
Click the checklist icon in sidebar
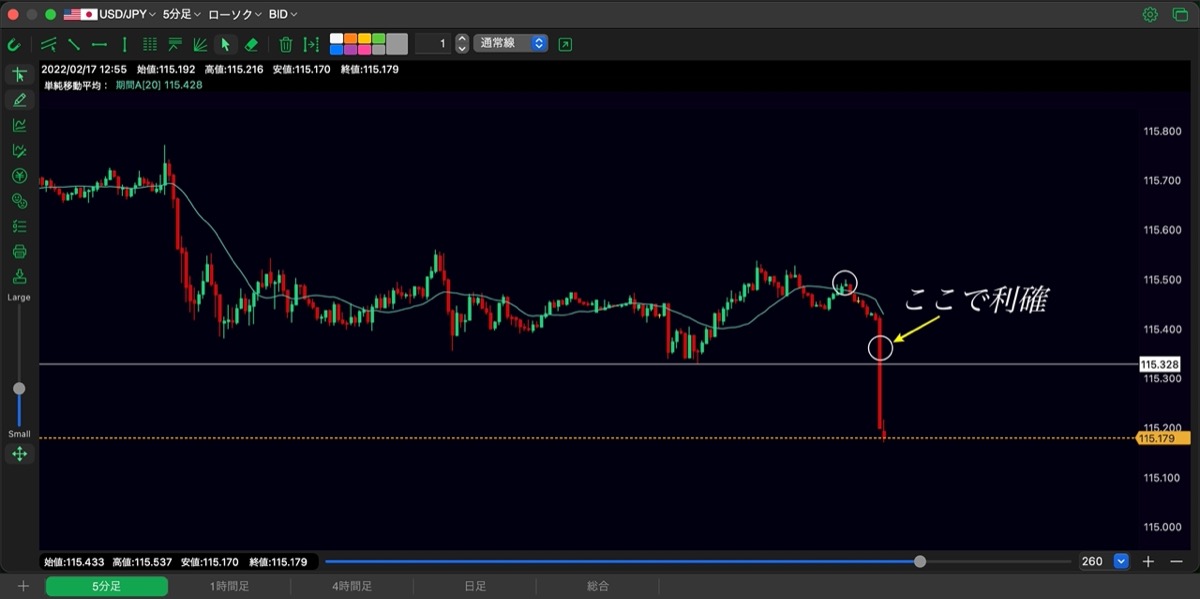tap(19, 226)
